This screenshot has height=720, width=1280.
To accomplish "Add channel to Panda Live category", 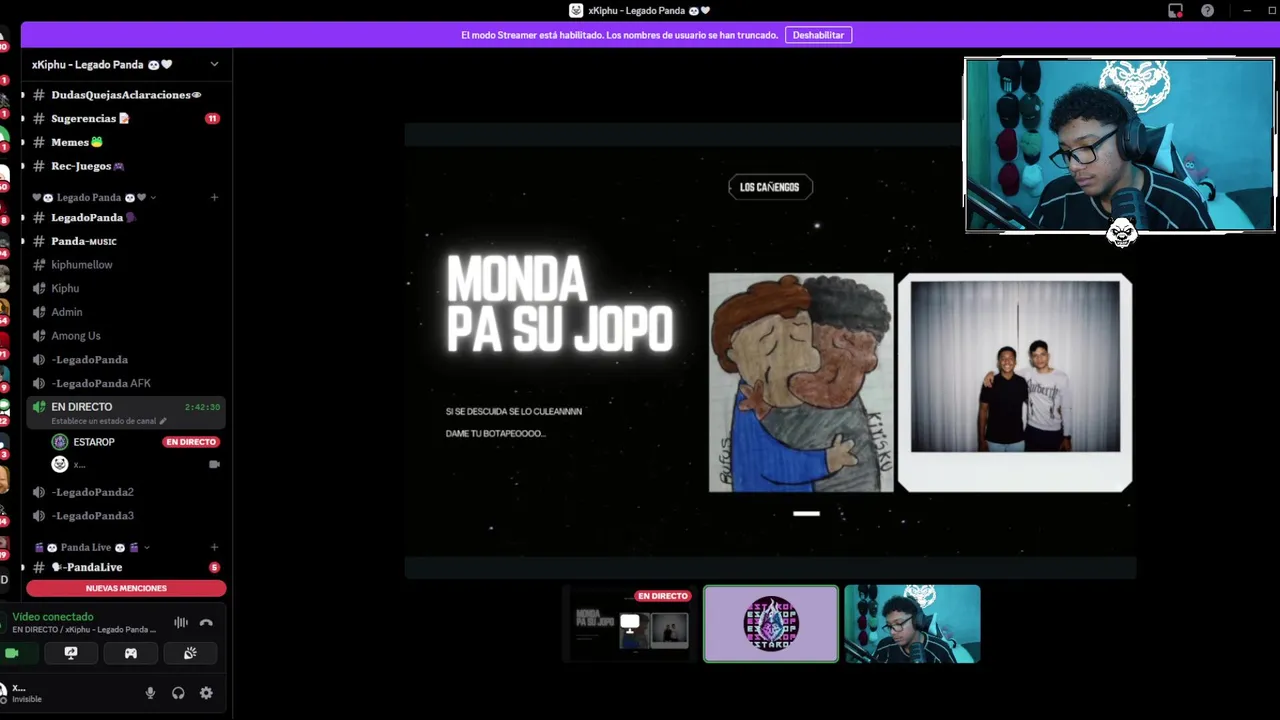I will 214,547.
